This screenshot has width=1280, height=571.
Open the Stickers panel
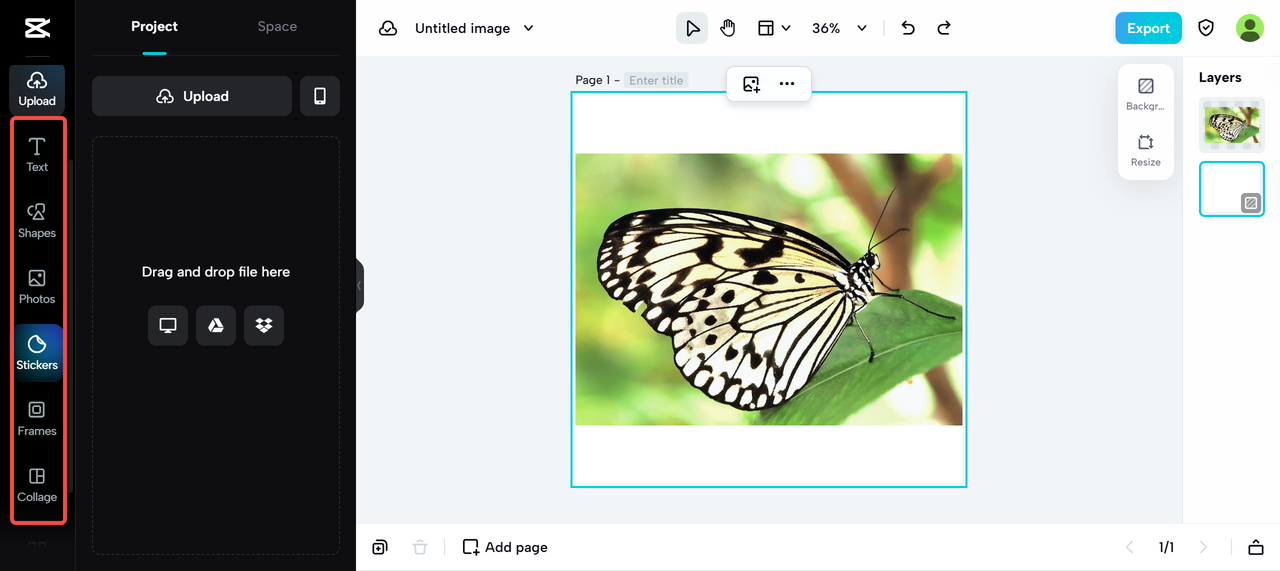coord(37,352)
